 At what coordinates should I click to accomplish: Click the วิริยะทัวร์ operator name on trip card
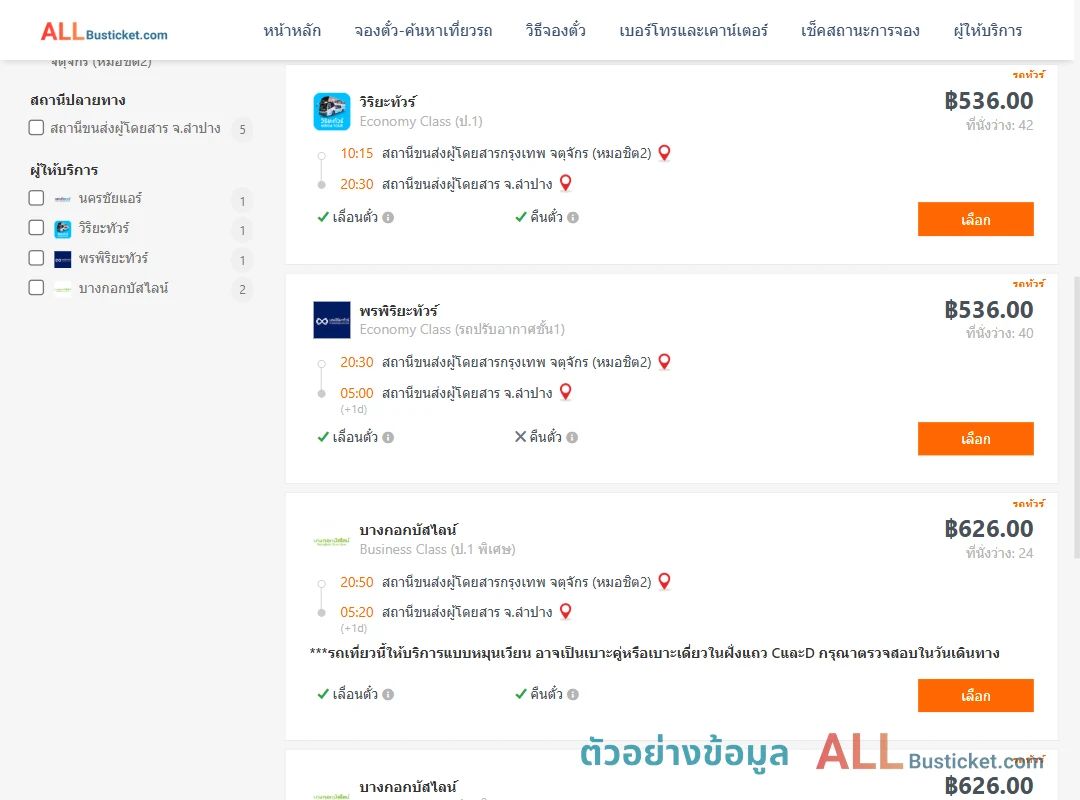388,102
